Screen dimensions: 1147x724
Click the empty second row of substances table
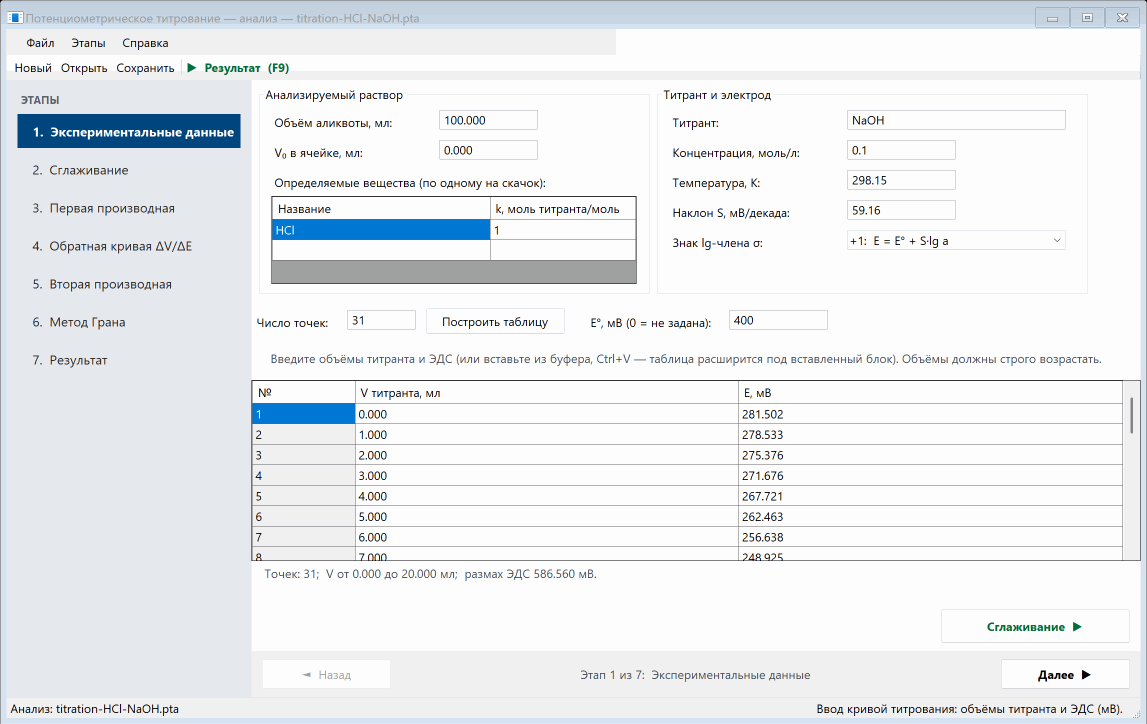coord(454,250)
